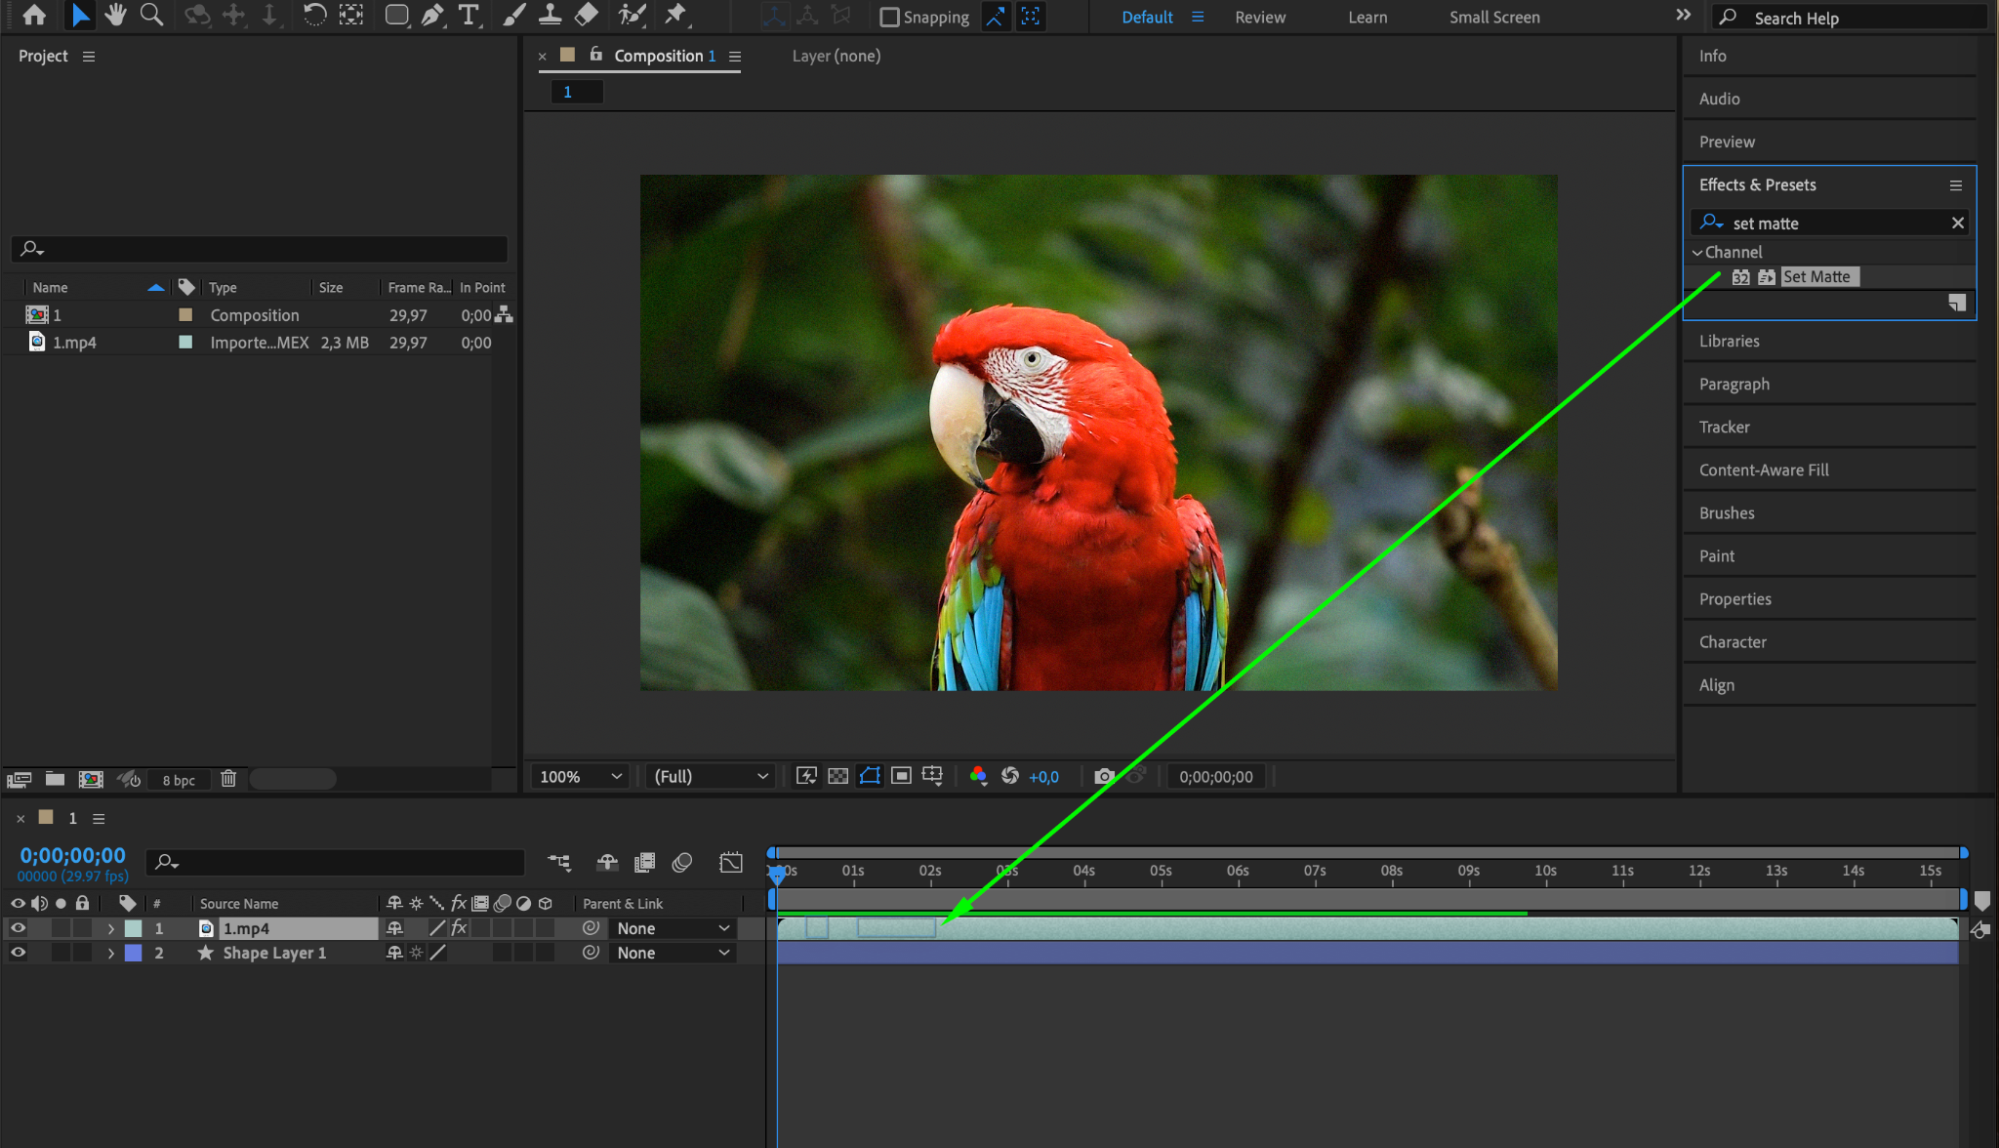Viewport: 1999px width, 1148px height.
Task: Select the Puppet Pin tool
Action: (x=676, y=15)
